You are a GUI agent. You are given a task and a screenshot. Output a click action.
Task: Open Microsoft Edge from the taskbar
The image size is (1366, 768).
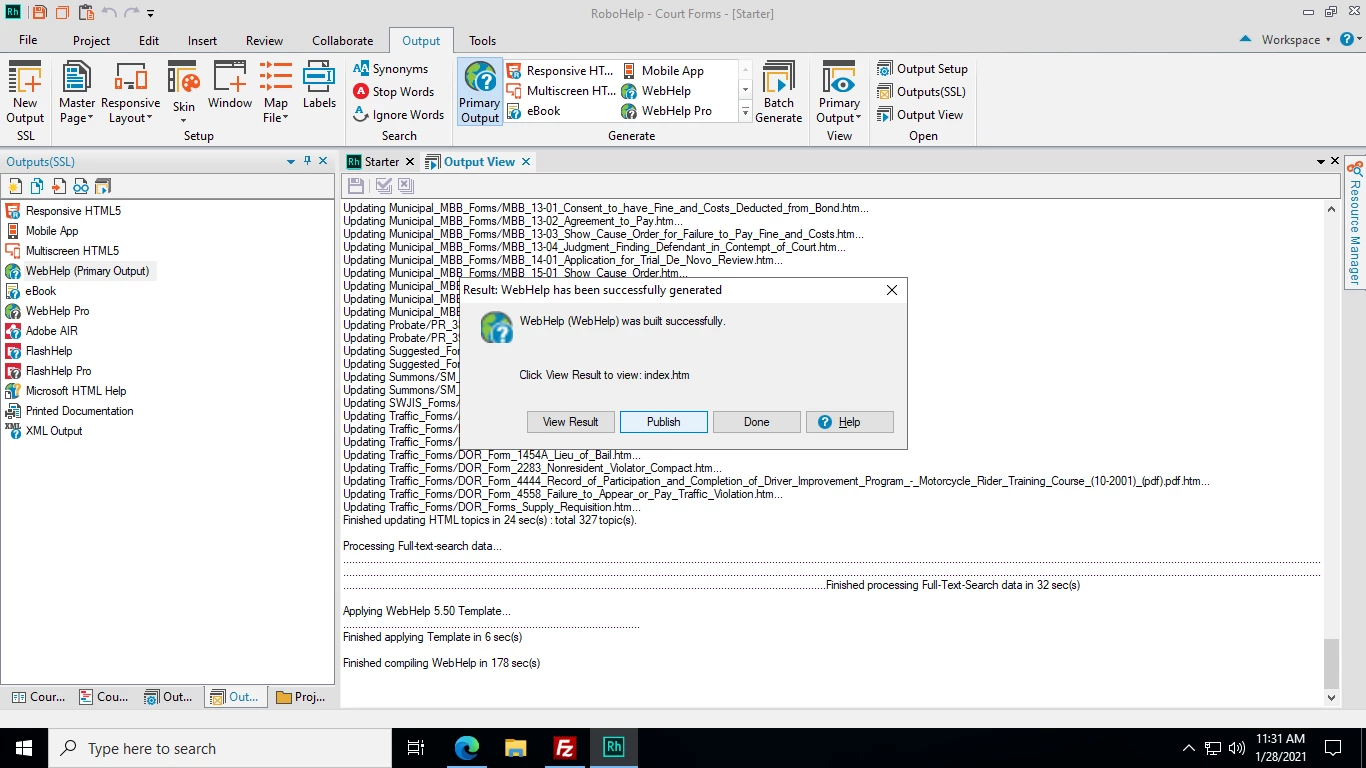(467, 748)
